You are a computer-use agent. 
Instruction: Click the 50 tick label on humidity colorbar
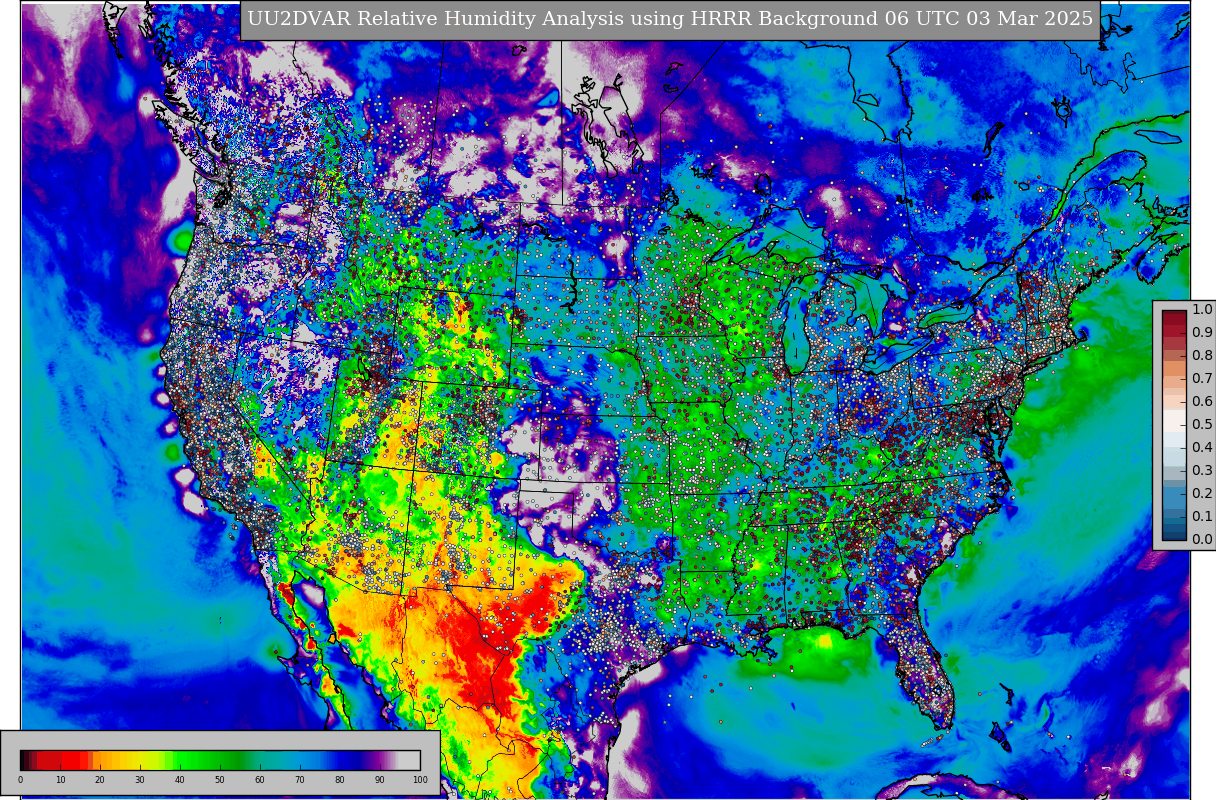click(x=220, y=780)
